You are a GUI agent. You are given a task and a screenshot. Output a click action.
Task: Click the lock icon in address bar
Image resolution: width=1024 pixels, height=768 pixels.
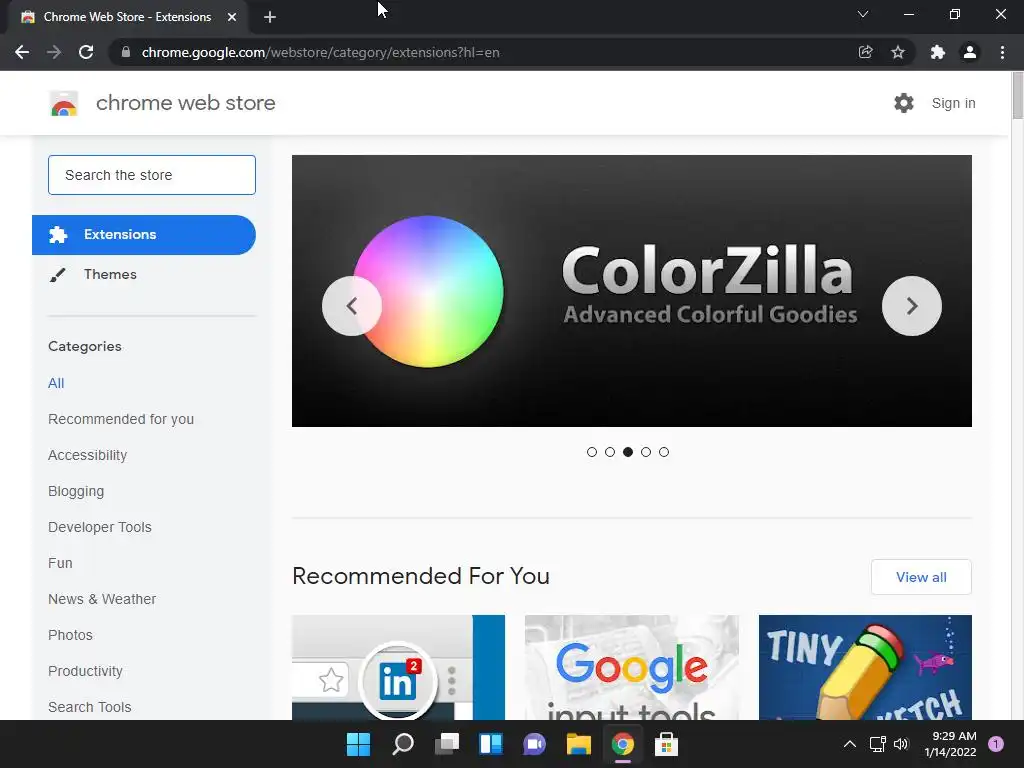point(126,52)
